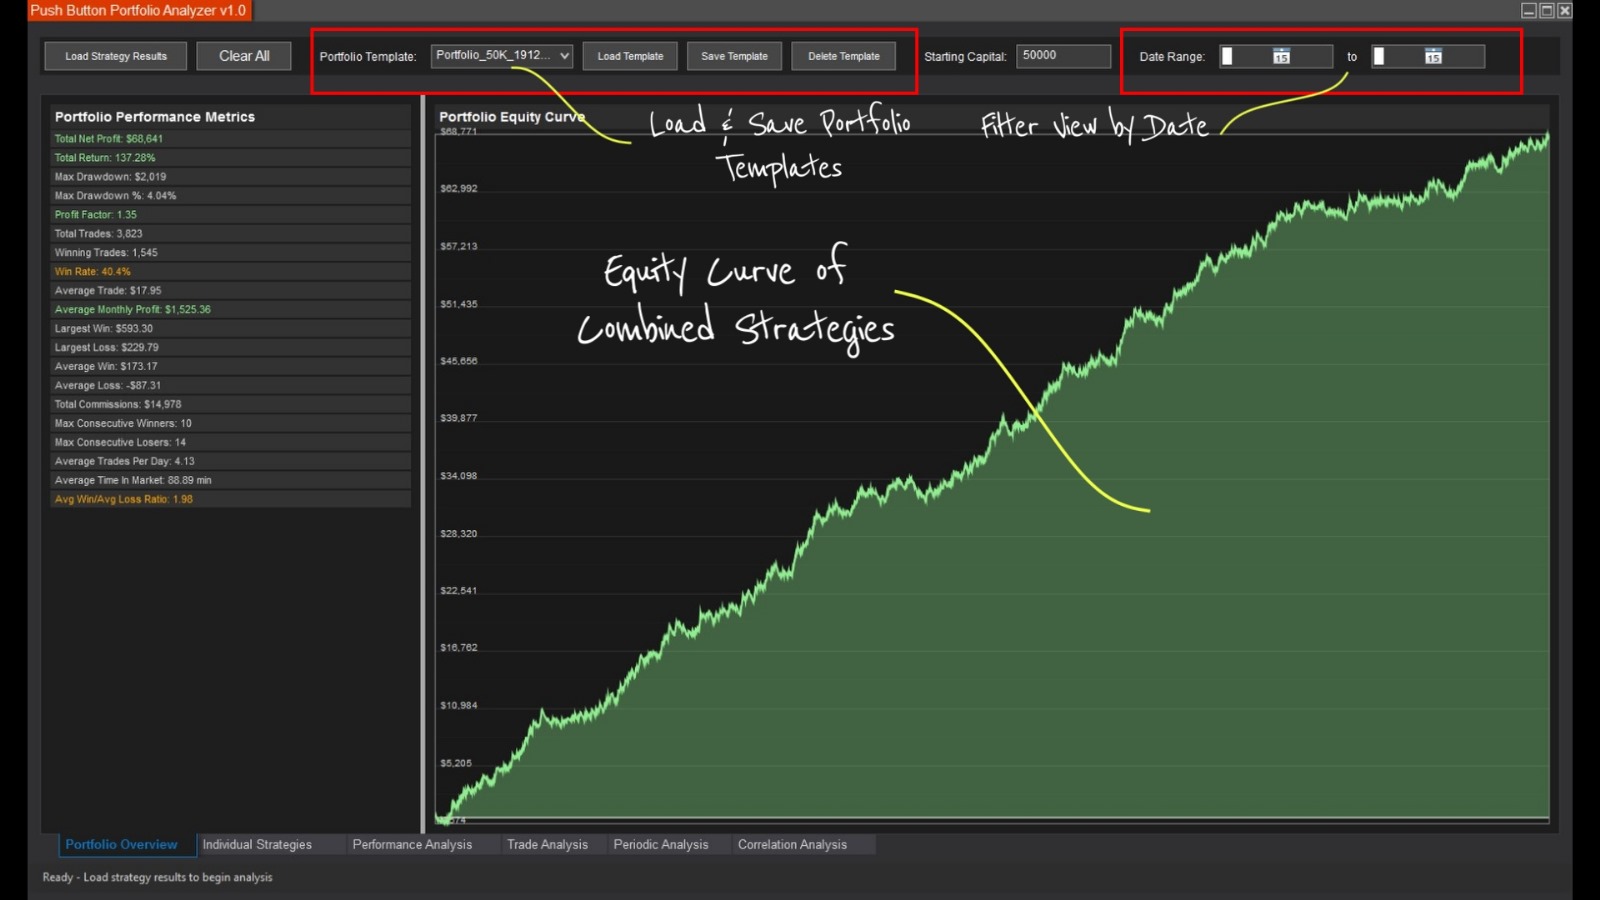Viewport: 1600px width, 900px height.
Task: Click the Load Template button
Action: click(630, 56)
